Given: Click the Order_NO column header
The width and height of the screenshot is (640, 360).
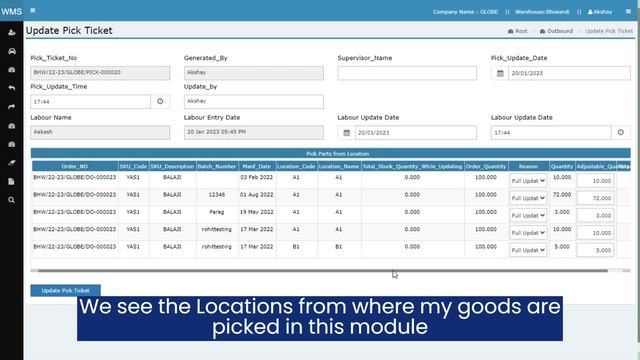Looking at the screenshot, I should pyautogui.click(x=75, y=167).
